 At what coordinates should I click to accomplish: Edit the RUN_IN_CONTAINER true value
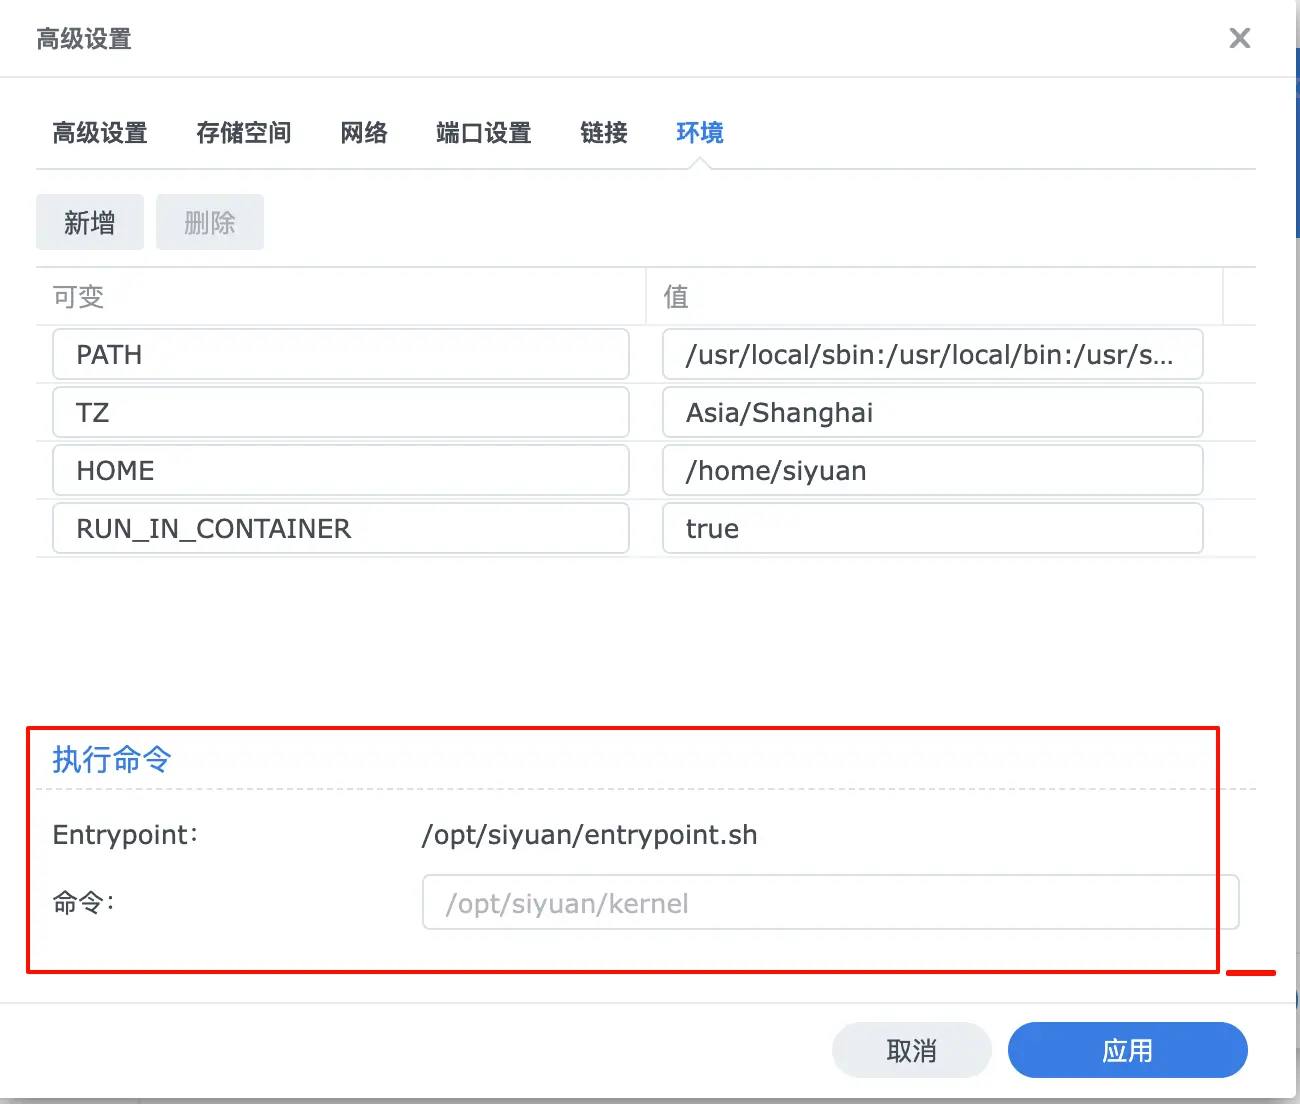coord(931,528)
